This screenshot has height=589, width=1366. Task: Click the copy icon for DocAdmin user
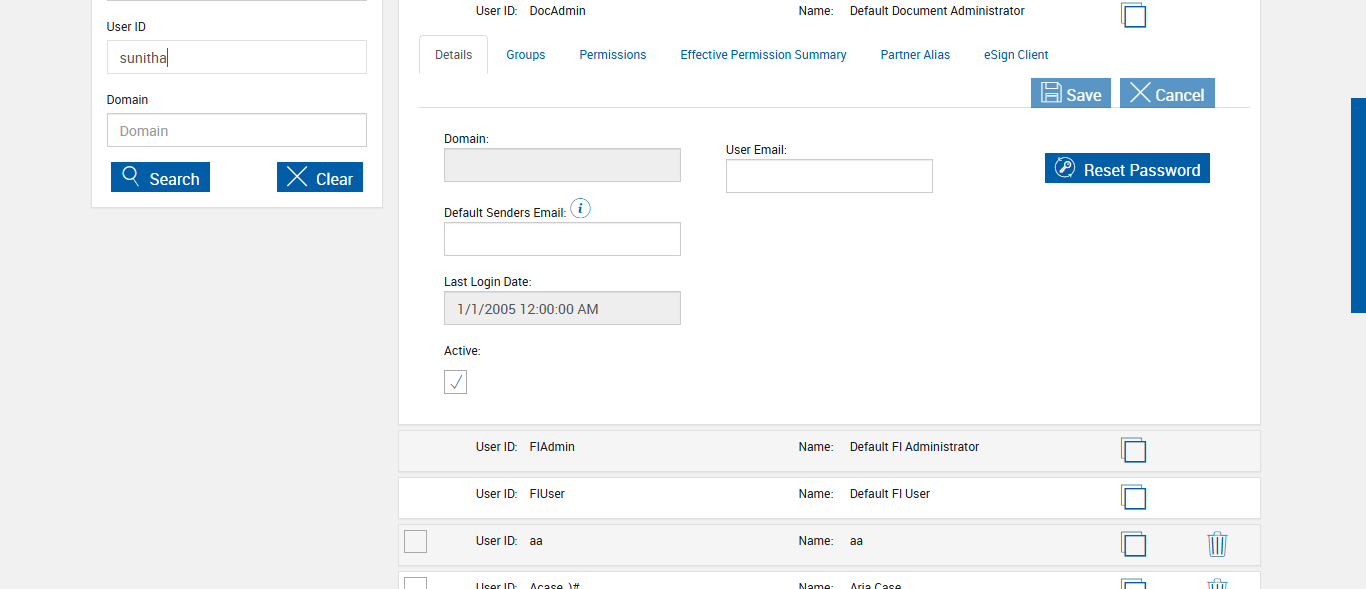tap(1133, 15)
